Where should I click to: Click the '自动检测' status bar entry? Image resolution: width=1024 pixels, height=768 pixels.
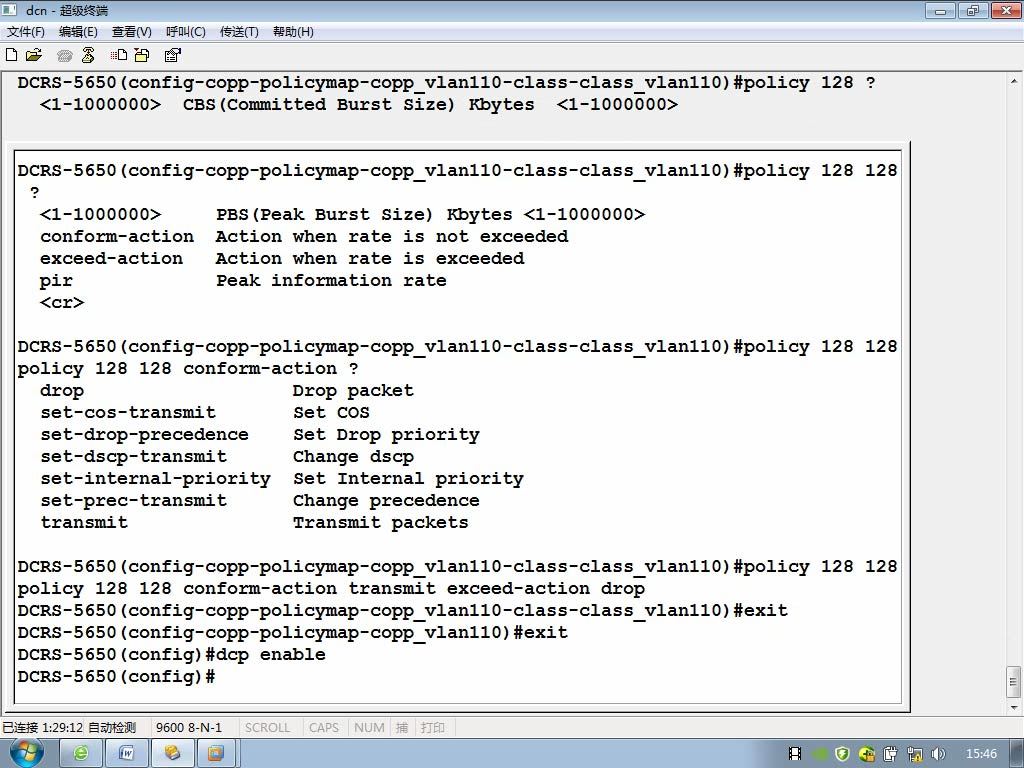coord(112,728)
